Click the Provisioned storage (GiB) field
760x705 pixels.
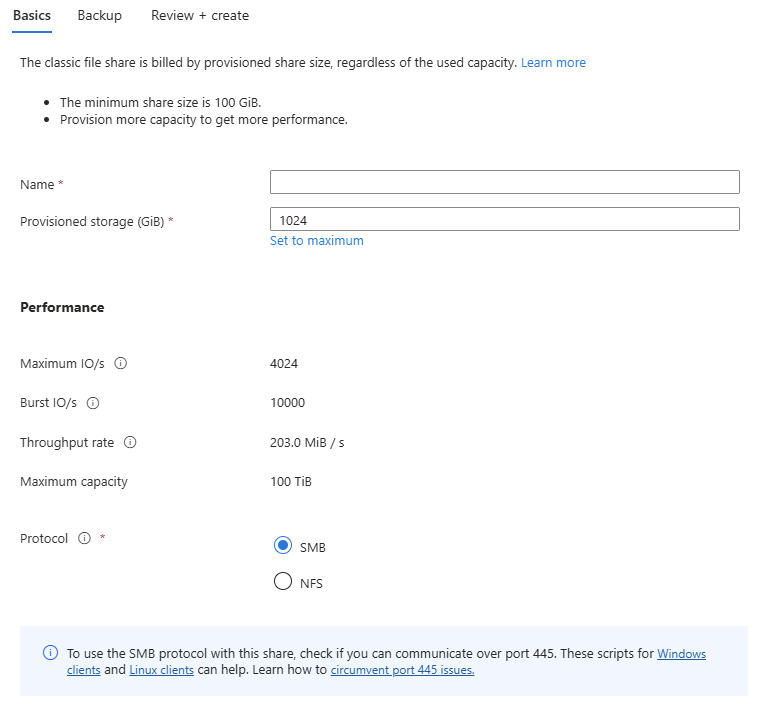click(x=505, y=219)
